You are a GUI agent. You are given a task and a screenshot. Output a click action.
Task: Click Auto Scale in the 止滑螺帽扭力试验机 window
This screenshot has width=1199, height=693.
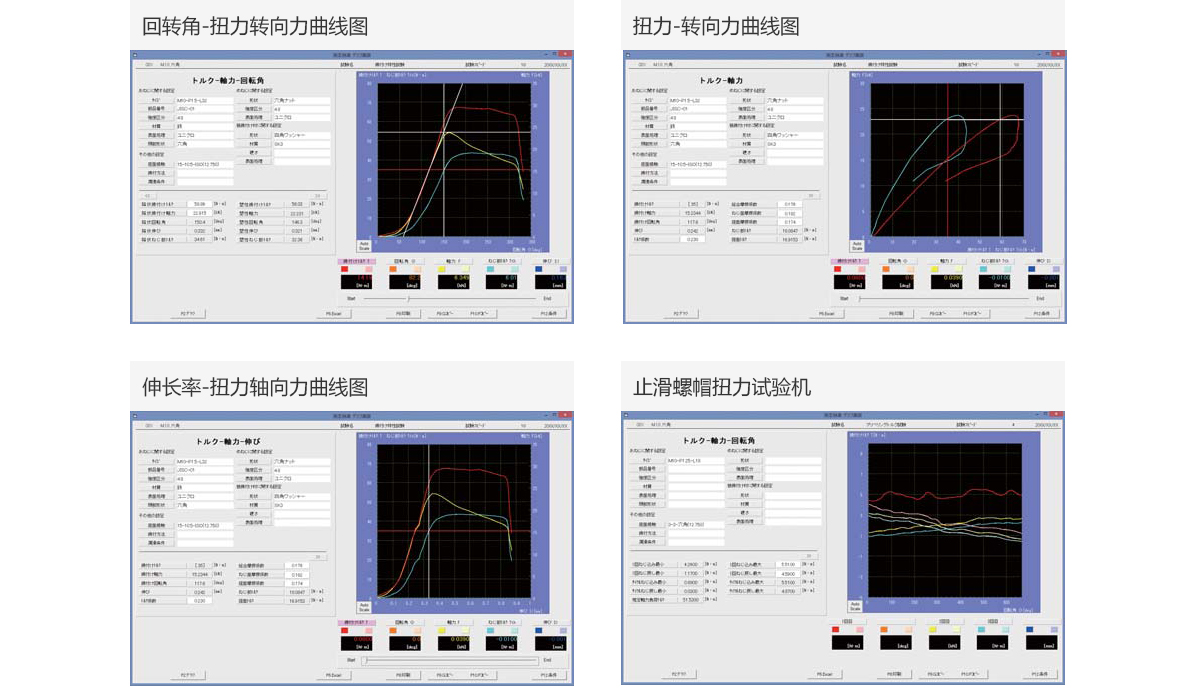pos(855,607)
